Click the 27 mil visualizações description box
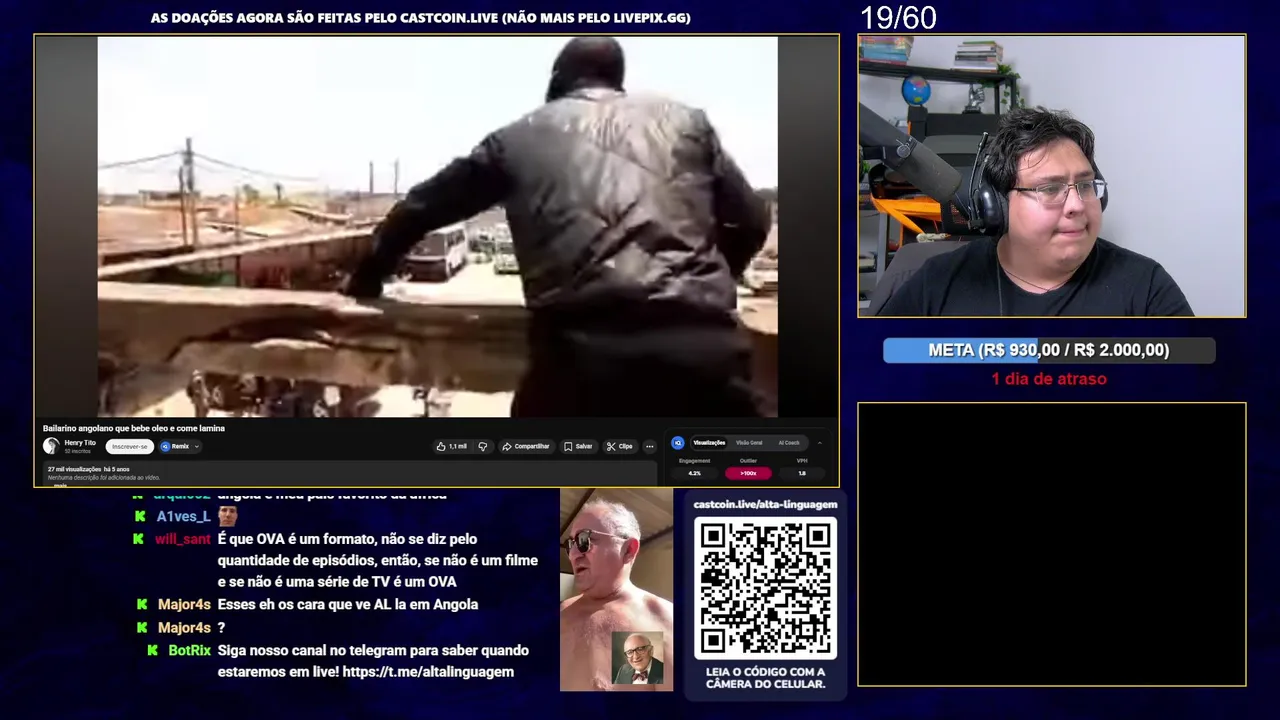 click(348, 473)
